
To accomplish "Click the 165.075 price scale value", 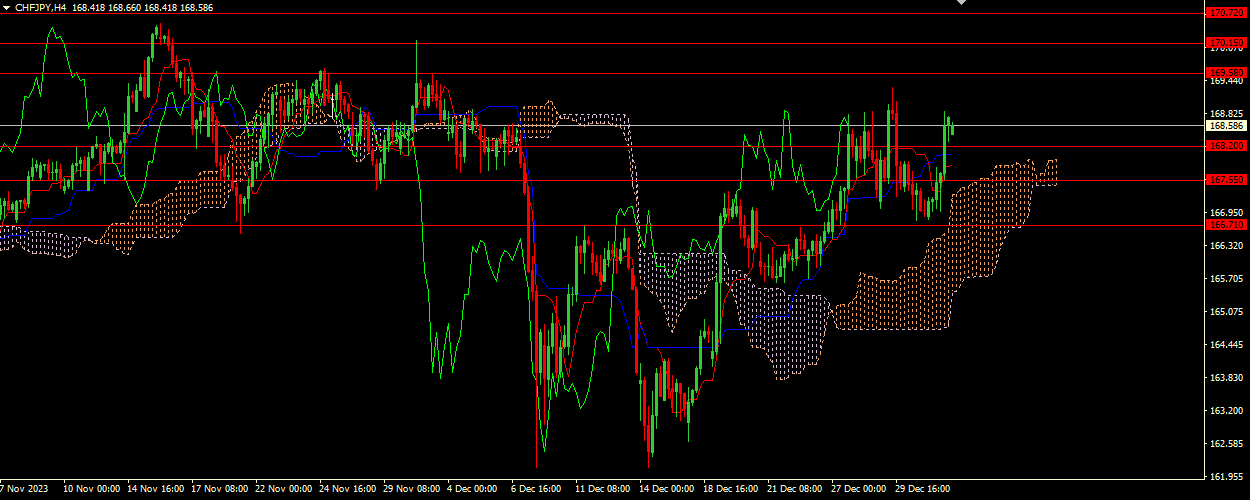I will 1226,312.
